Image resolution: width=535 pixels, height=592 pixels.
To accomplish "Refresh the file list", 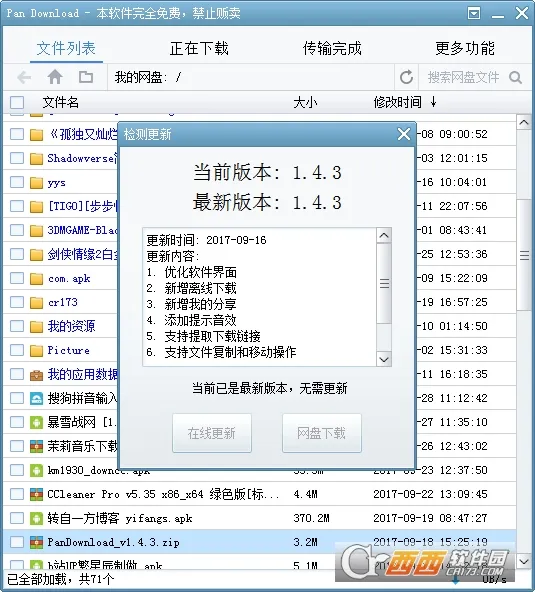I will tap(406, 77).
